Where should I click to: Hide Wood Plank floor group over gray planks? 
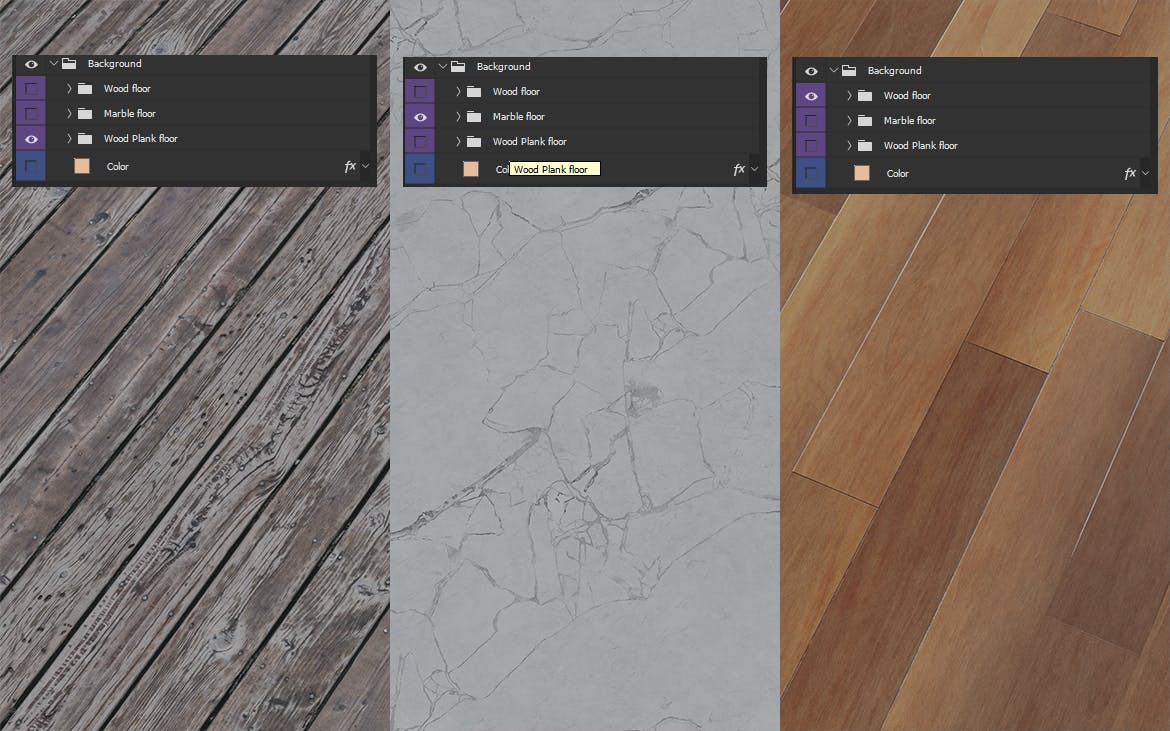point(31,138)
